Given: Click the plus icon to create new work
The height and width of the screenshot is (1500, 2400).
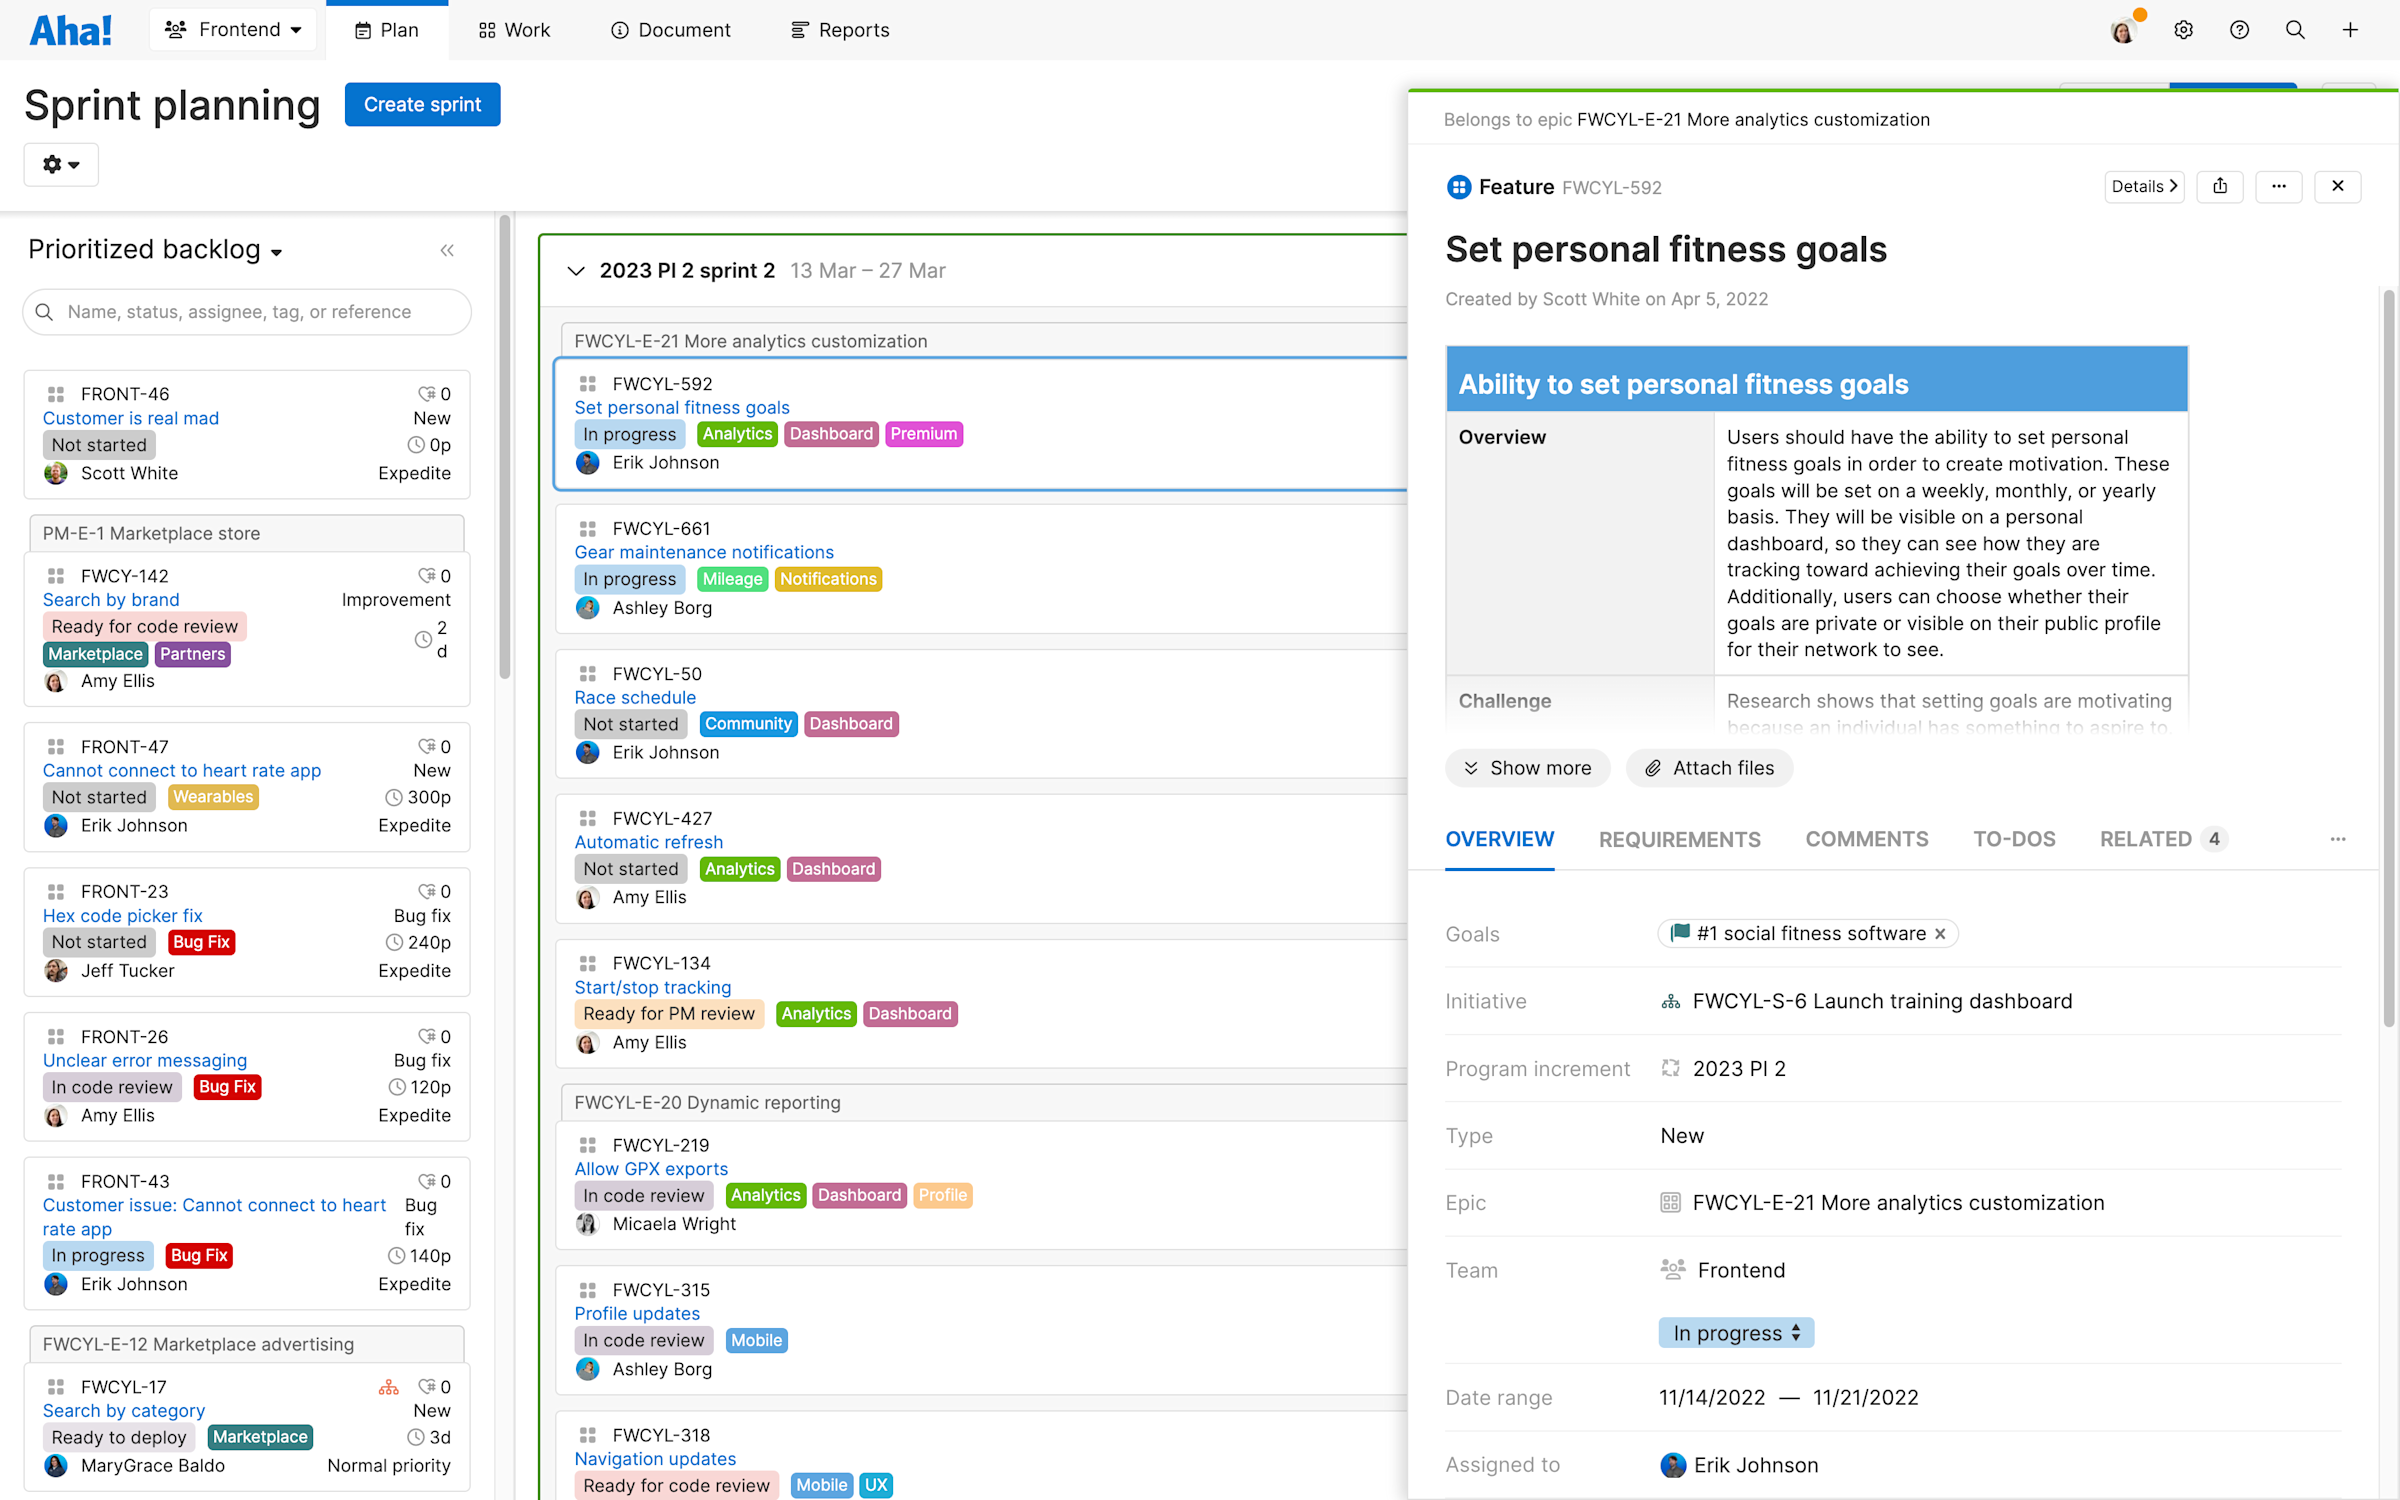Looking at the screenshot, I should (x=2350, y=29).
